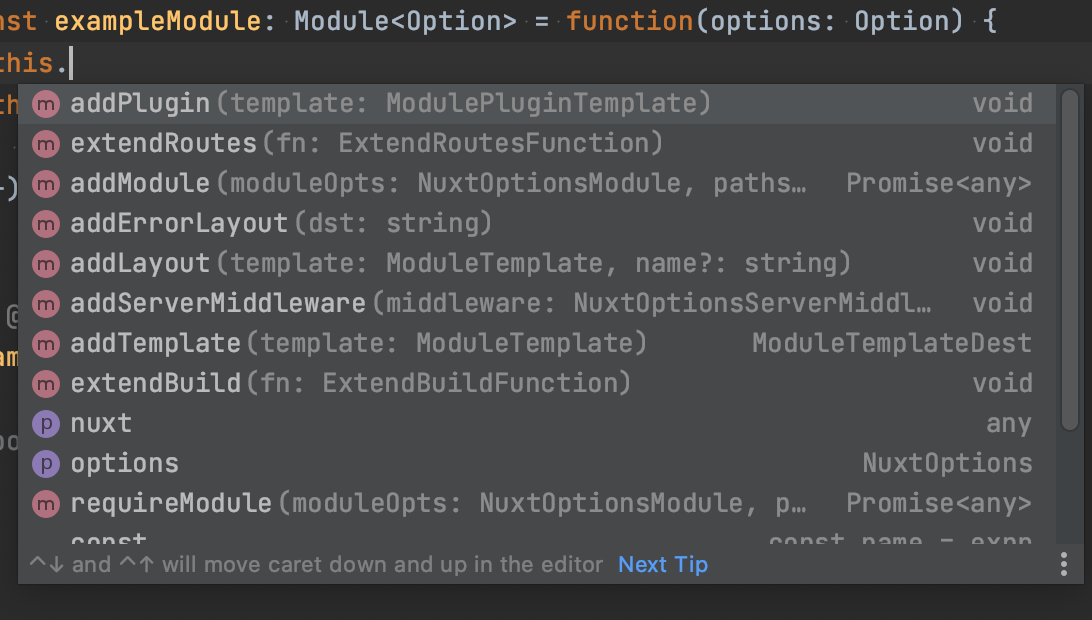Click the method icon beside addModule
The height and width of the screenshot is (620, 1092).
tap(46, 184)
